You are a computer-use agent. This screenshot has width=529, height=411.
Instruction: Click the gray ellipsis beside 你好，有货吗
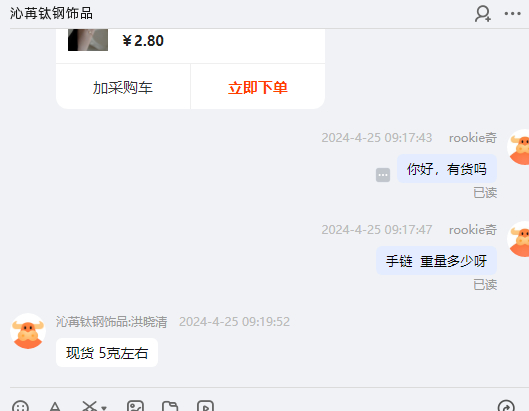pos(383,175)
